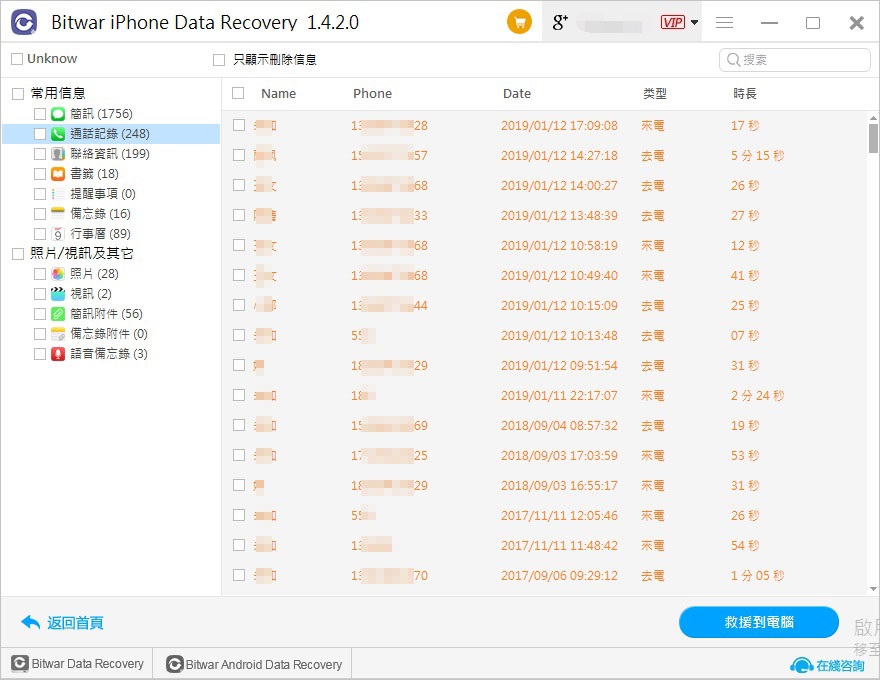Sort by the Phone column header
The height and width of the screenshot is (680, 880).
tap(372, 94)
